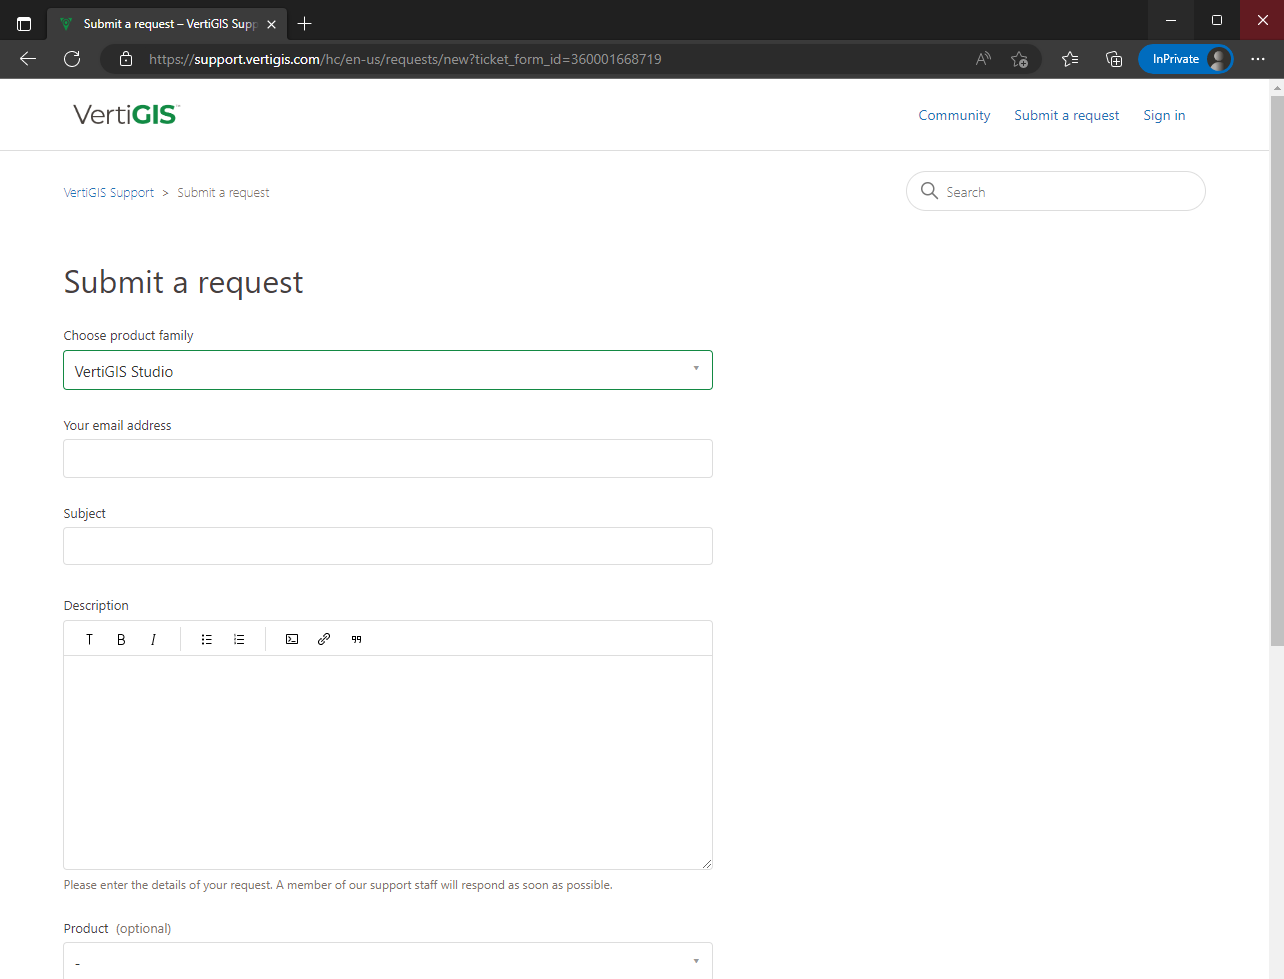Open the Community page
Viewport: 1284px width, 979px height.
(x=954, y=115)
